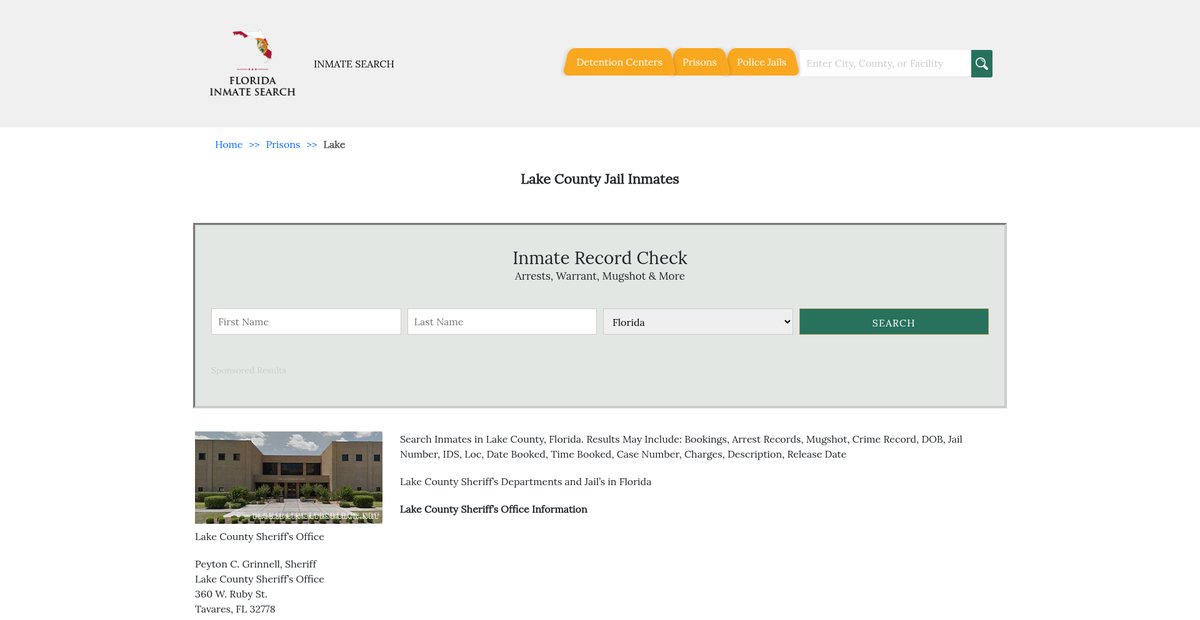Click the Lake County Jail Inmates heading
Viewport: 1200px width, 620px height.
point(600,180)
